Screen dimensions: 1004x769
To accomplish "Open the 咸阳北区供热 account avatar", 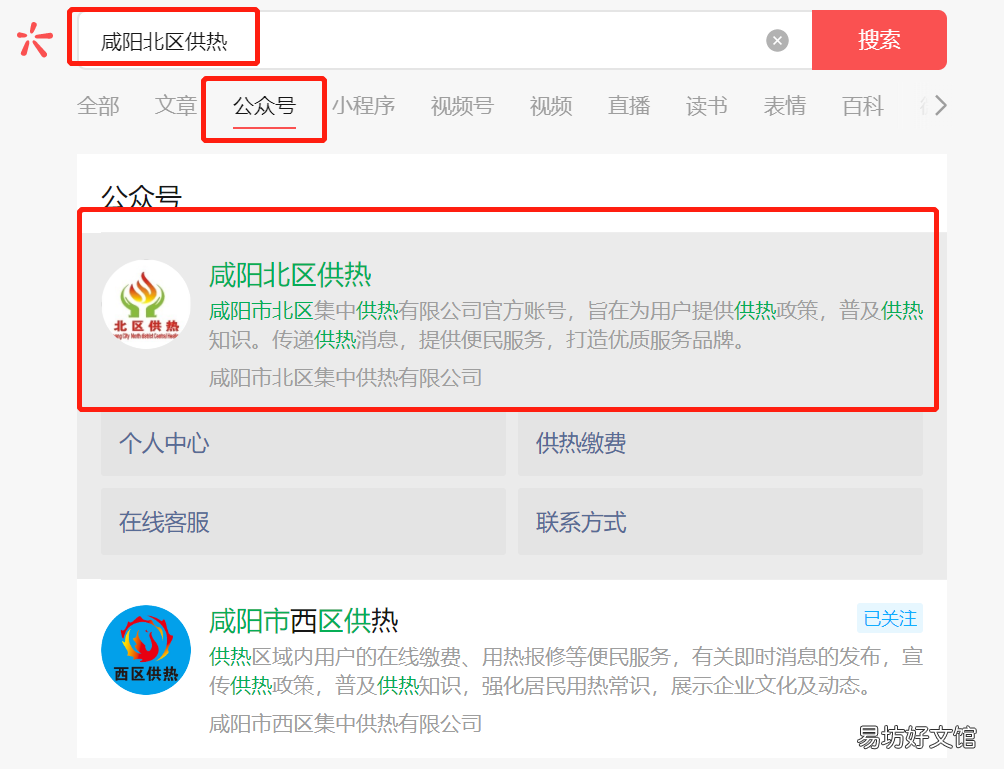I will point(146,304).
